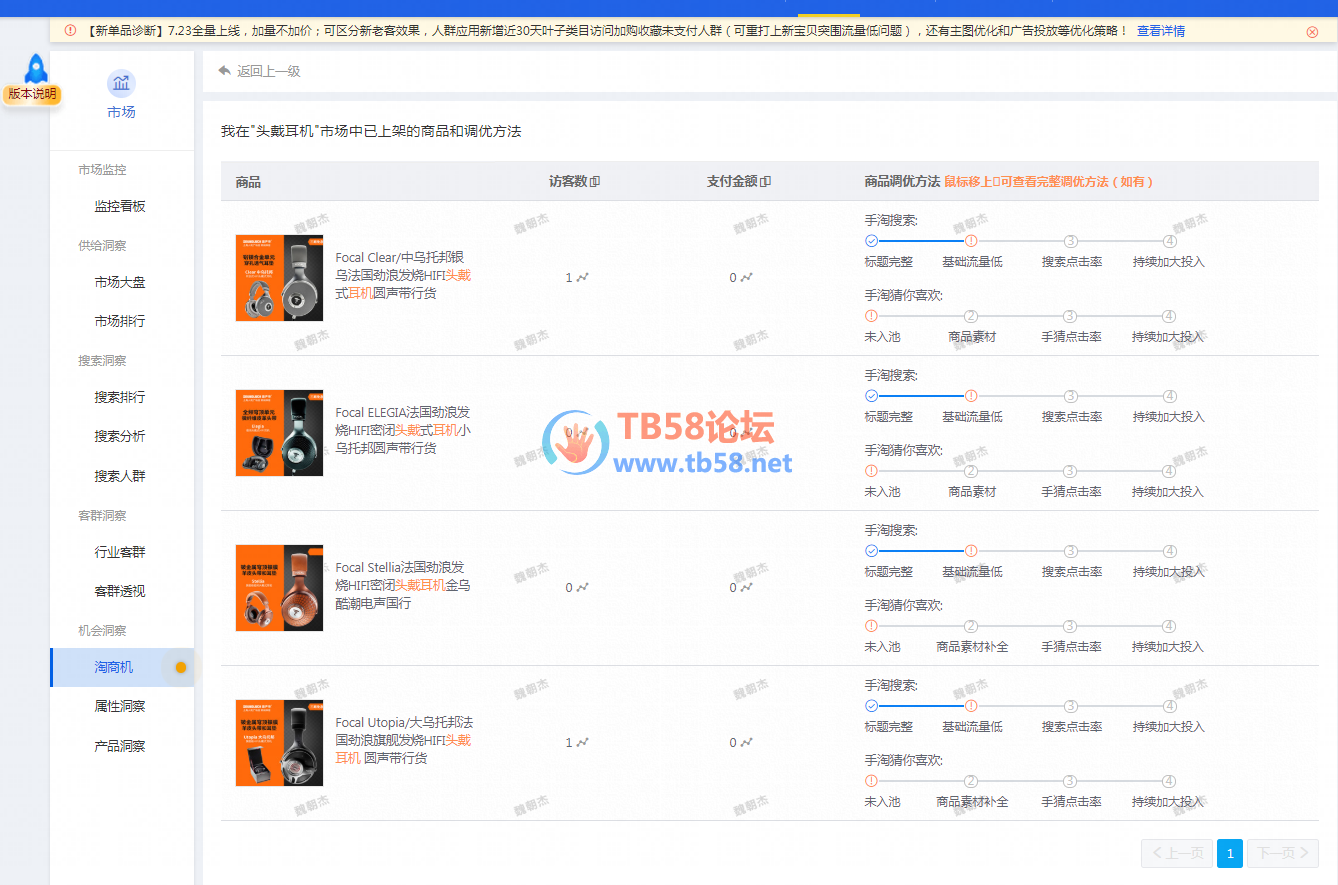
Task: Click Focal ELEGIA 手淘猜你喜欢 未入池 warning icon
Action: point(871,471)
